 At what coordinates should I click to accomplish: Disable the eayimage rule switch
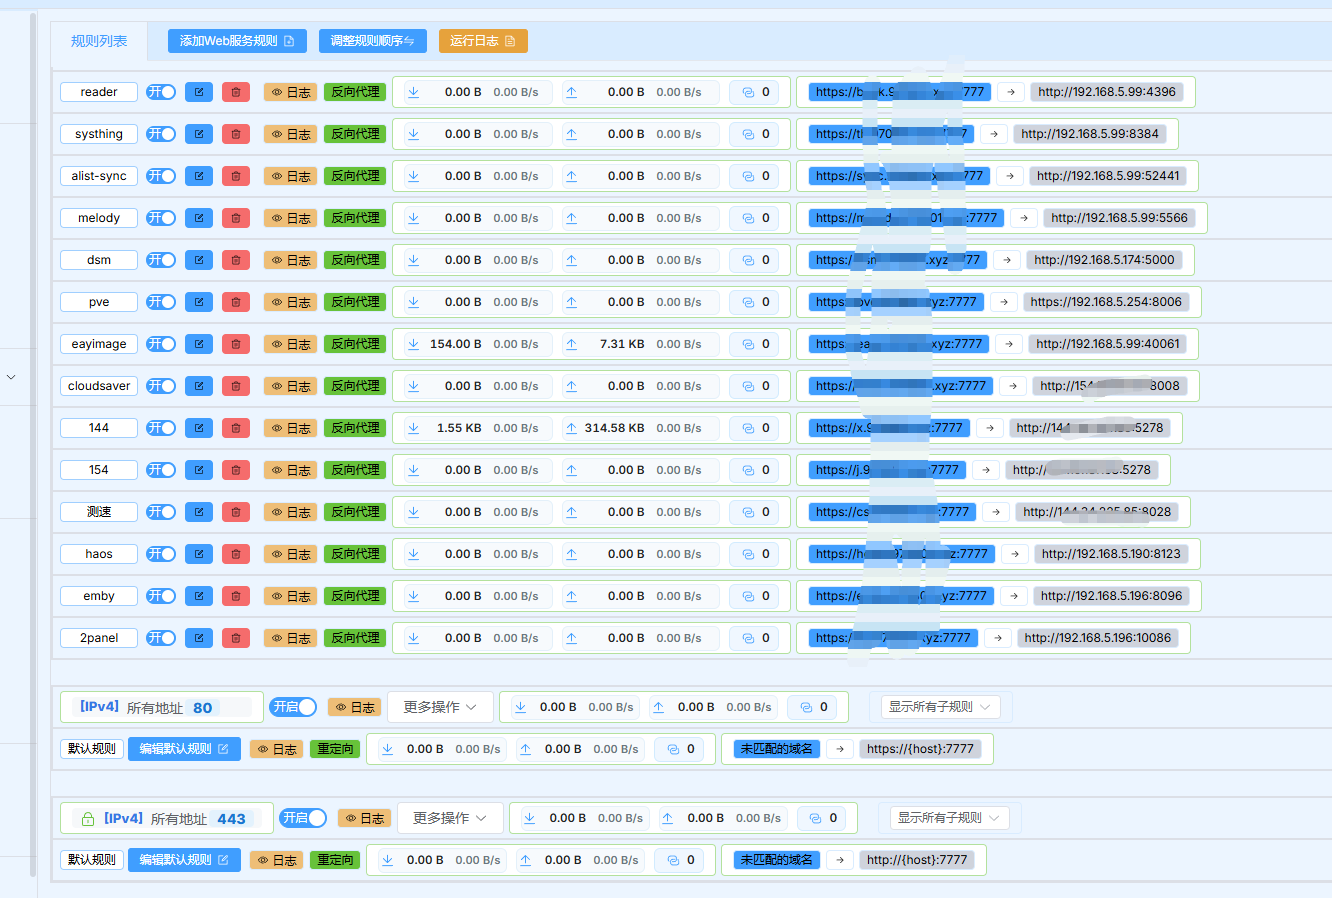point(161,344)
